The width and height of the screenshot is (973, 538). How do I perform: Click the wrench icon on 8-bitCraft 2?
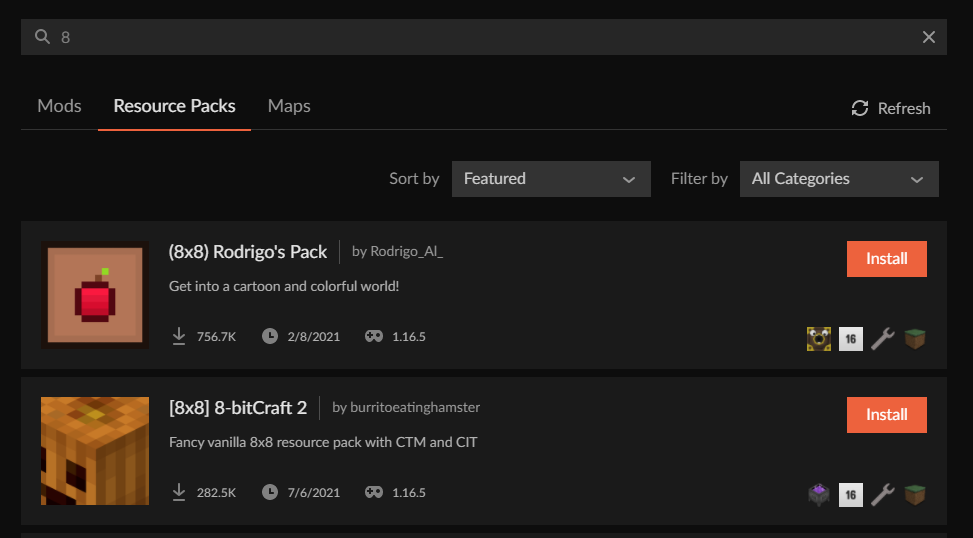pyautogui.click(x=882, y=495)
